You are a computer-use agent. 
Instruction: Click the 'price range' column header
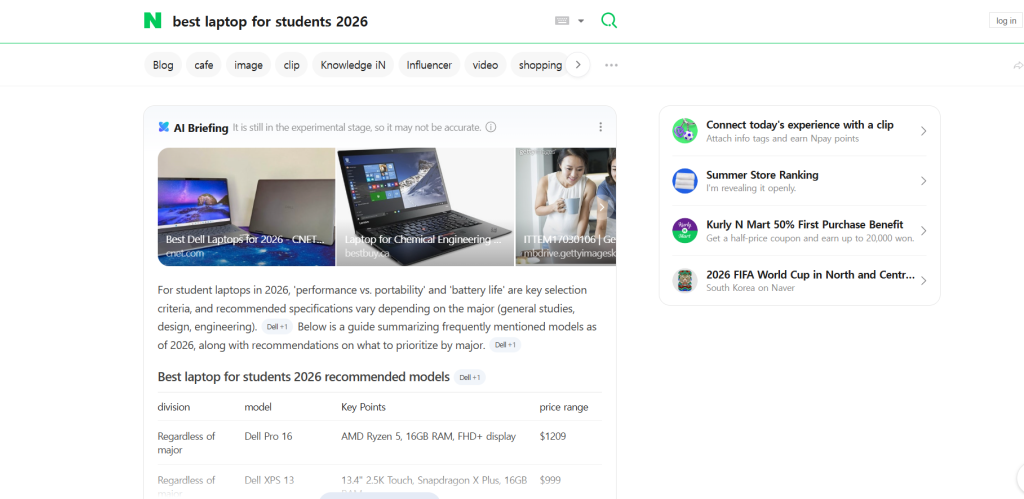[x=564, y=407]
